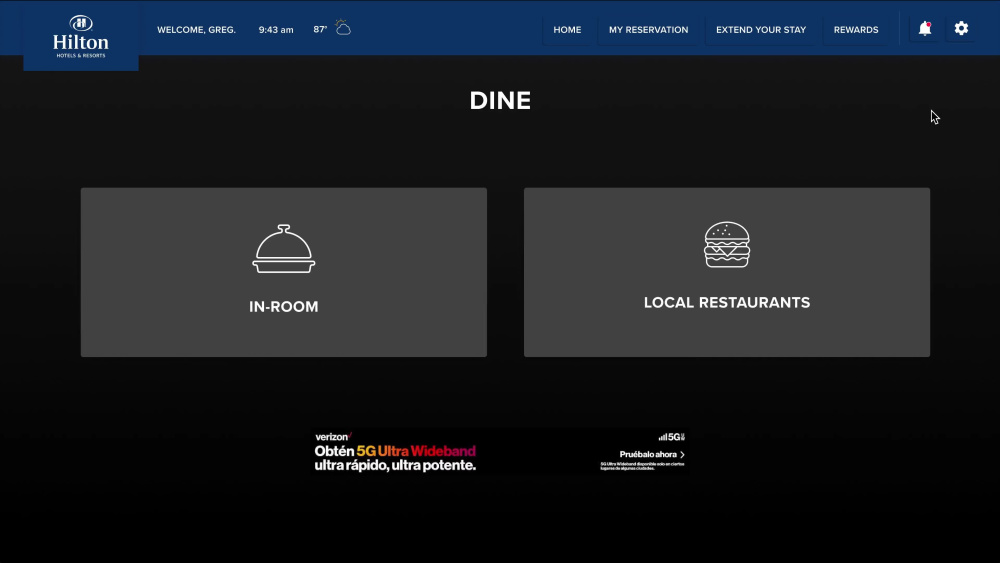Screen dimensions: 1000x563
Task: Click the Pruébalo ahora link in the ad
Action: (x=652, y=455)
